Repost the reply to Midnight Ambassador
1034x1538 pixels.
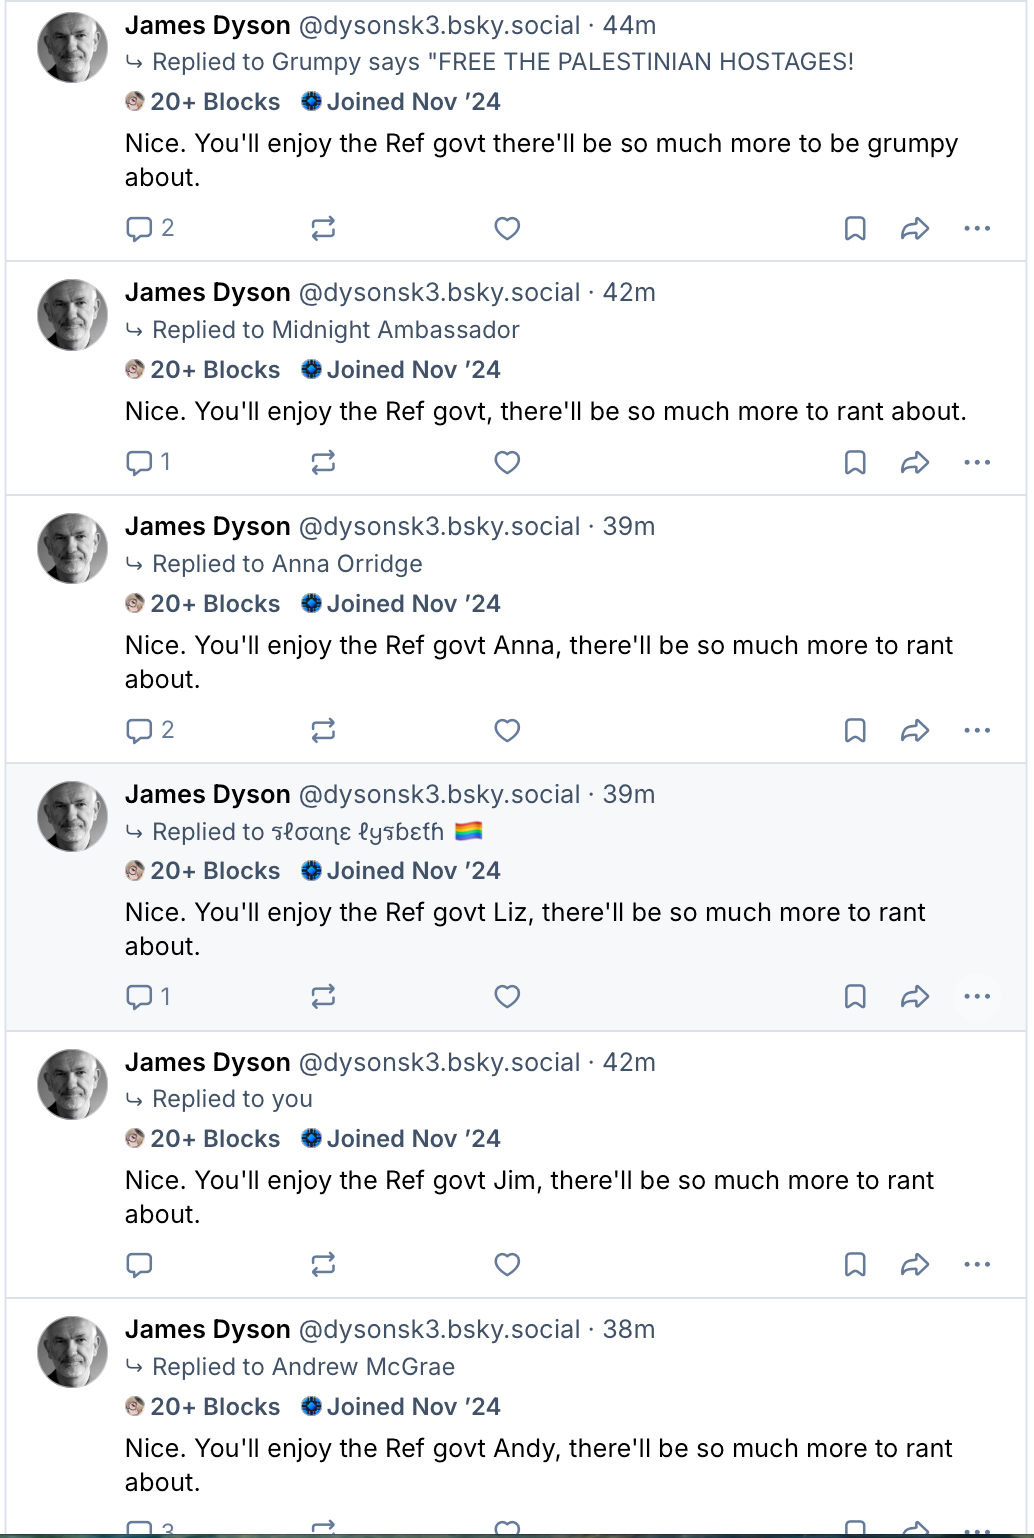pos(323,462)
